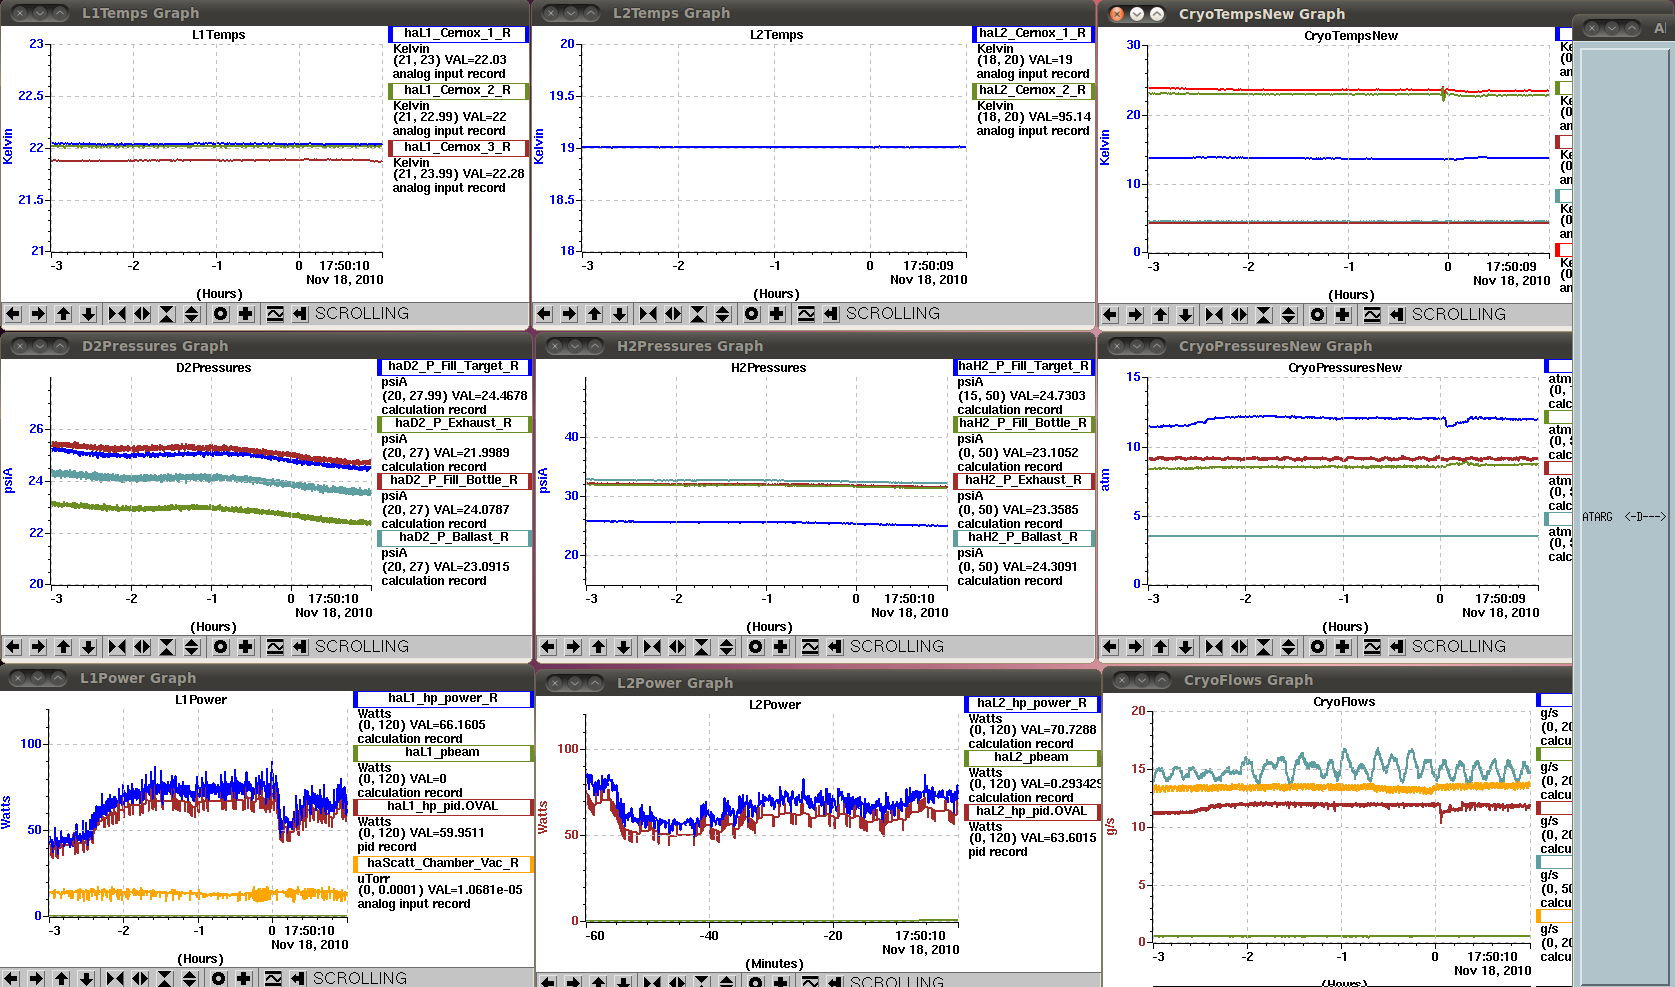Select the haL1_Cernox_1_R legend entry
Viewport: 1675px width, 987px height.
pos(457,33)
